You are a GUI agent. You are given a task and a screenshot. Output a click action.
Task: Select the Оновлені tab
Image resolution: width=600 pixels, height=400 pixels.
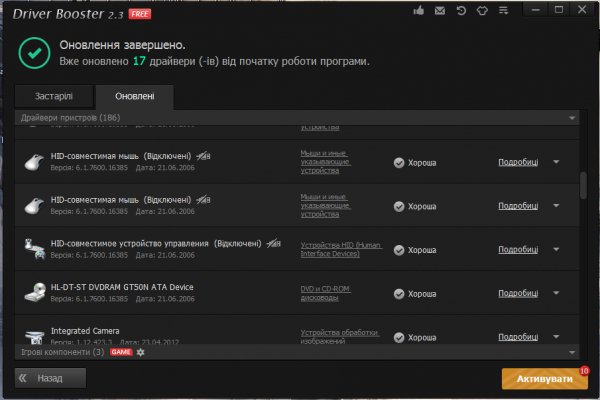click(135, 96)
